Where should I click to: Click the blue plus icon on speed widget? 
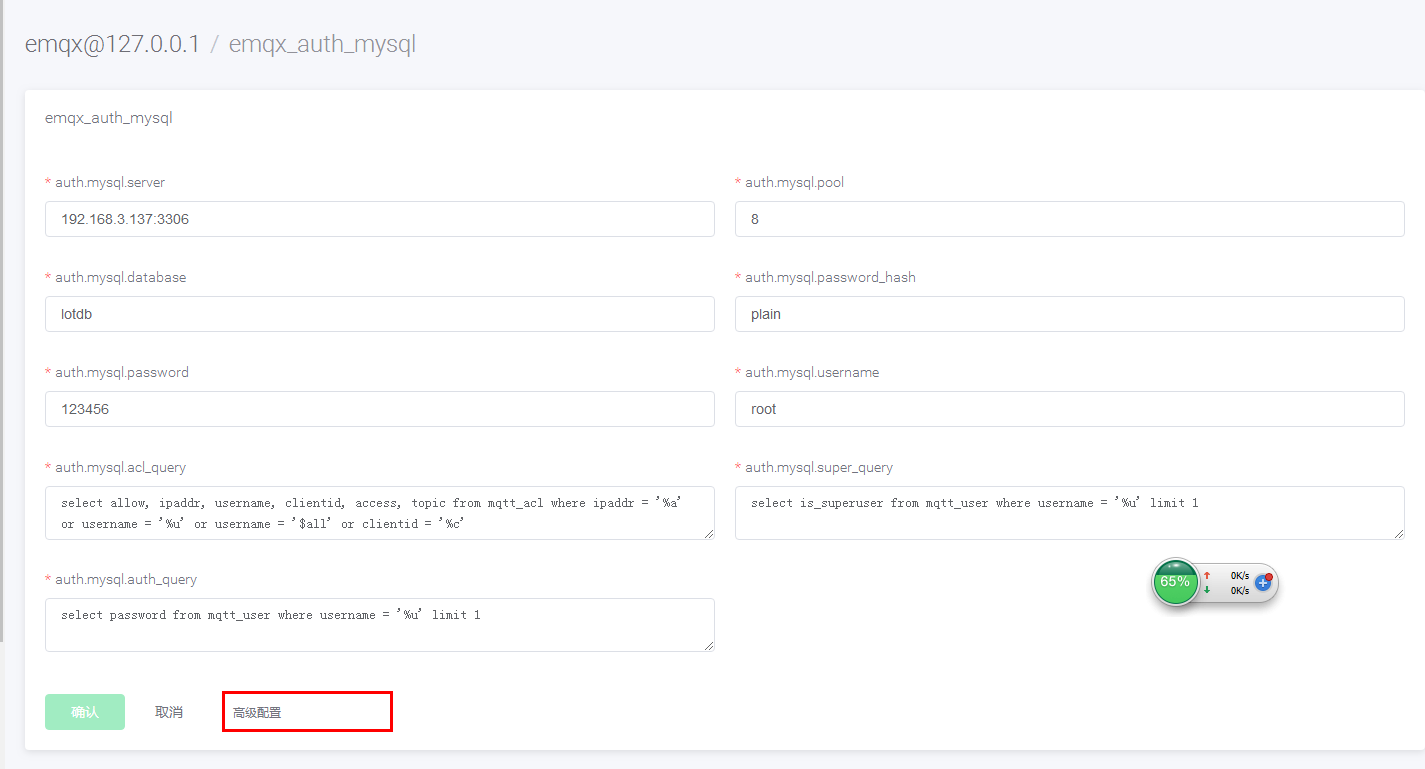click(1263, 582)
